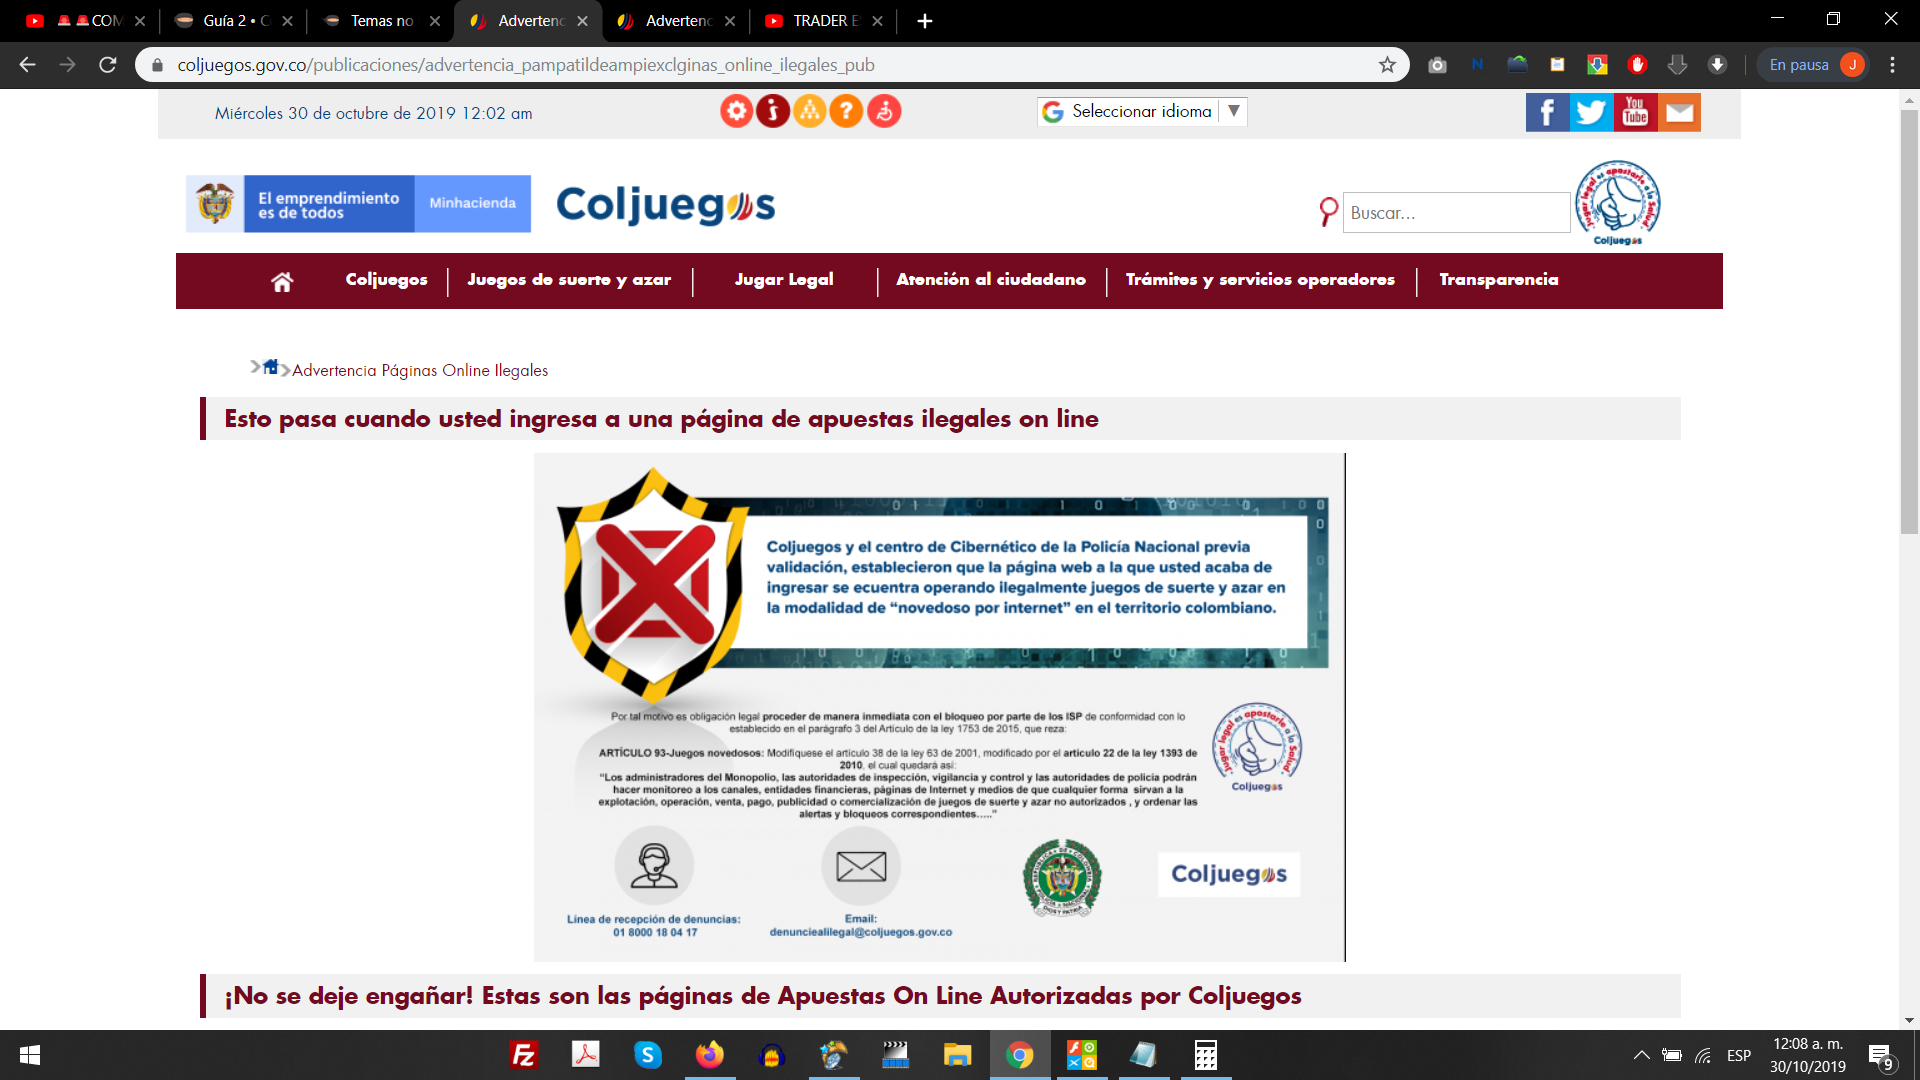This screenshot has width=1920, height=1080.
Task: Show hidden system tray icons
Action: click(1641, 1055)
